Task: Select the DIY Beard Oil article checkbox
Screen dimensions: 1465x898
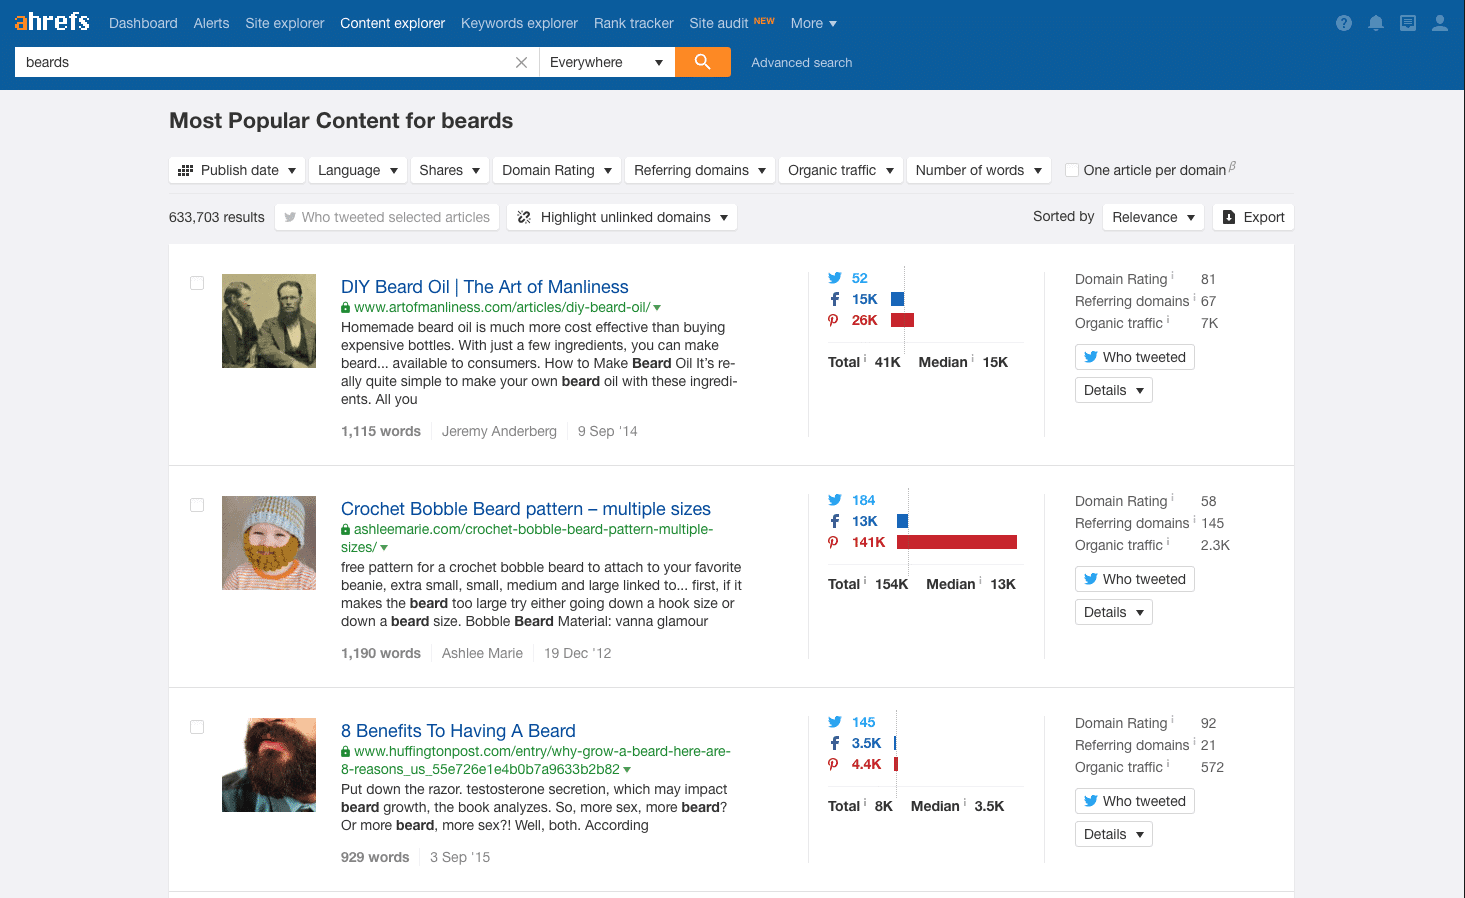Action: (197, 283)
